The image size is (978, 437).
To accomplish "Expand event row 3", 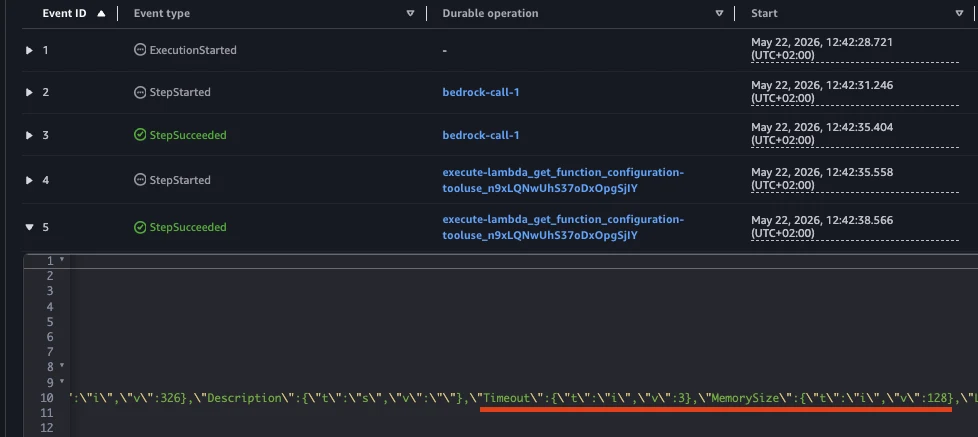I will tap(29, 135).
